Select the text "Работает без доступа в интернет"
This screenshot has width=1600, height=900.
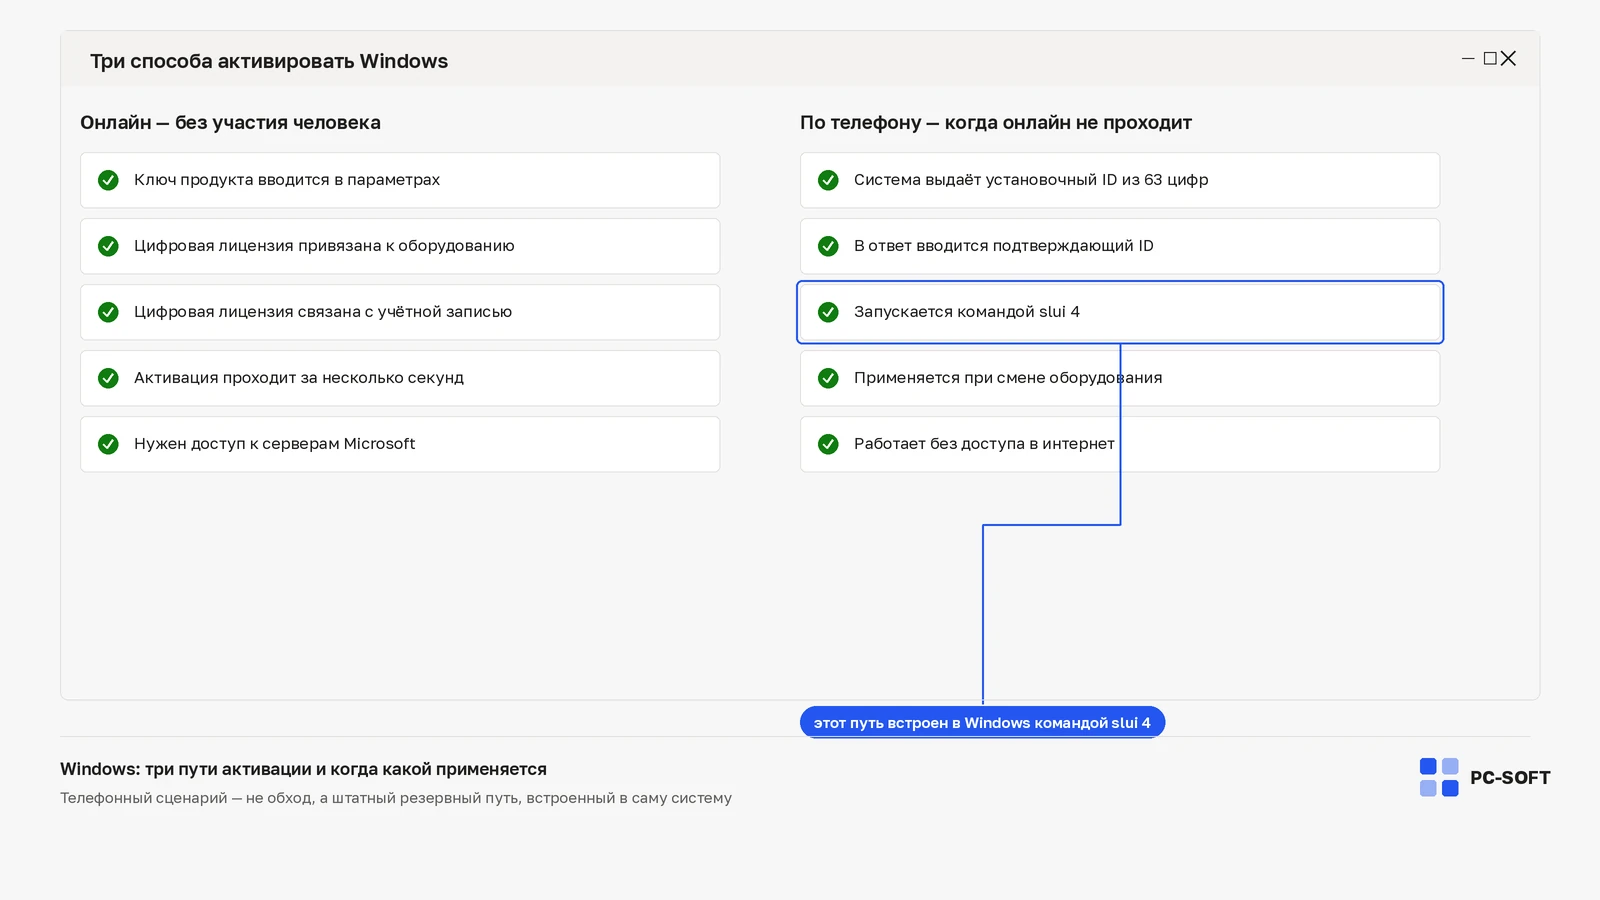(x=984, y=444)
